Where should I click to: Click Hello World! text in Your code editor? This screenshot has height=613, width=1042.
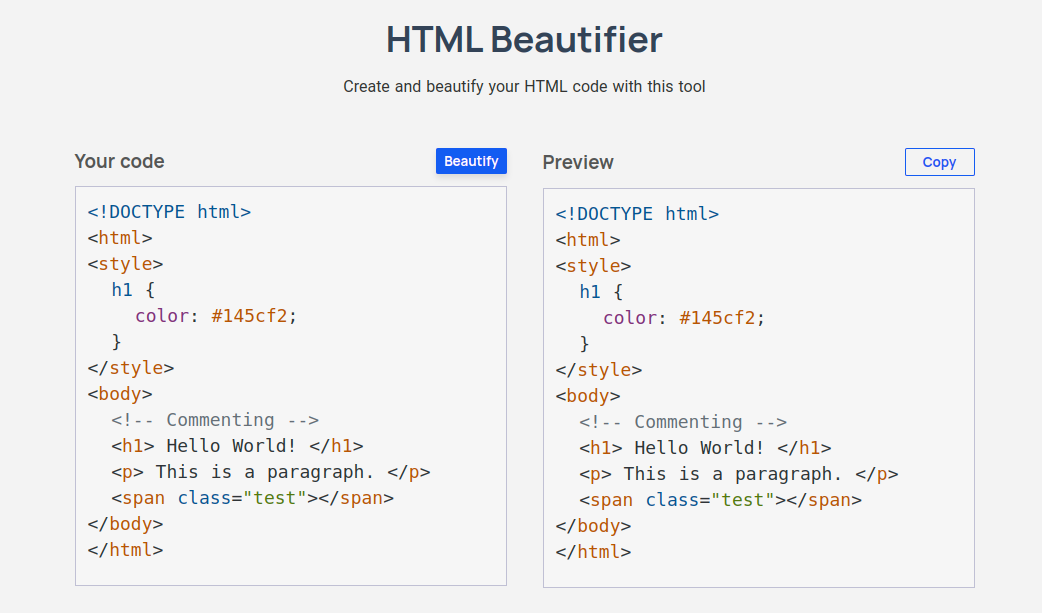tap(233, 446)
